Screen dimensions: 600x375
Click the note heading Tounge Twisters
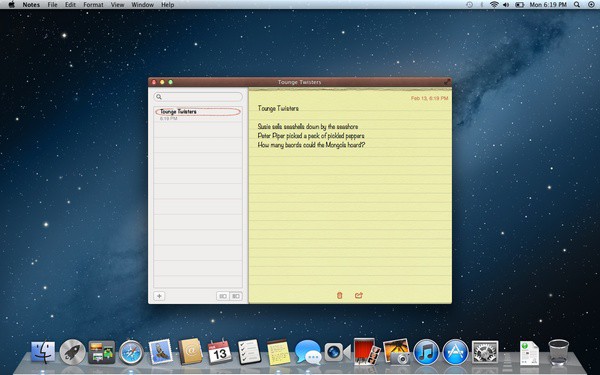[x=278, y=108]
